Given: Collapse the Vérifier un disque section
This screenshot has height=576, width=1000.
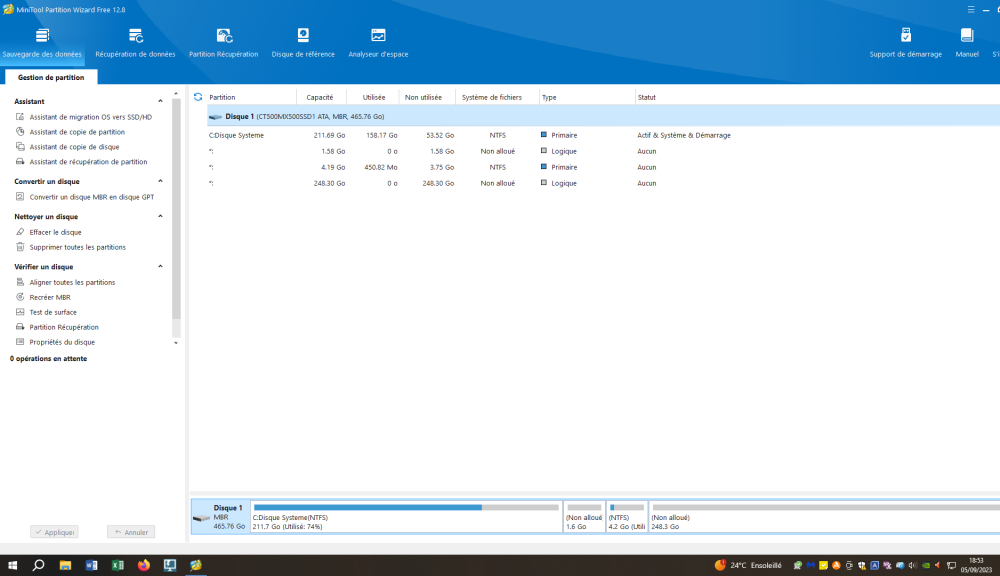Looking at the screenshot, I should point(161,267).
